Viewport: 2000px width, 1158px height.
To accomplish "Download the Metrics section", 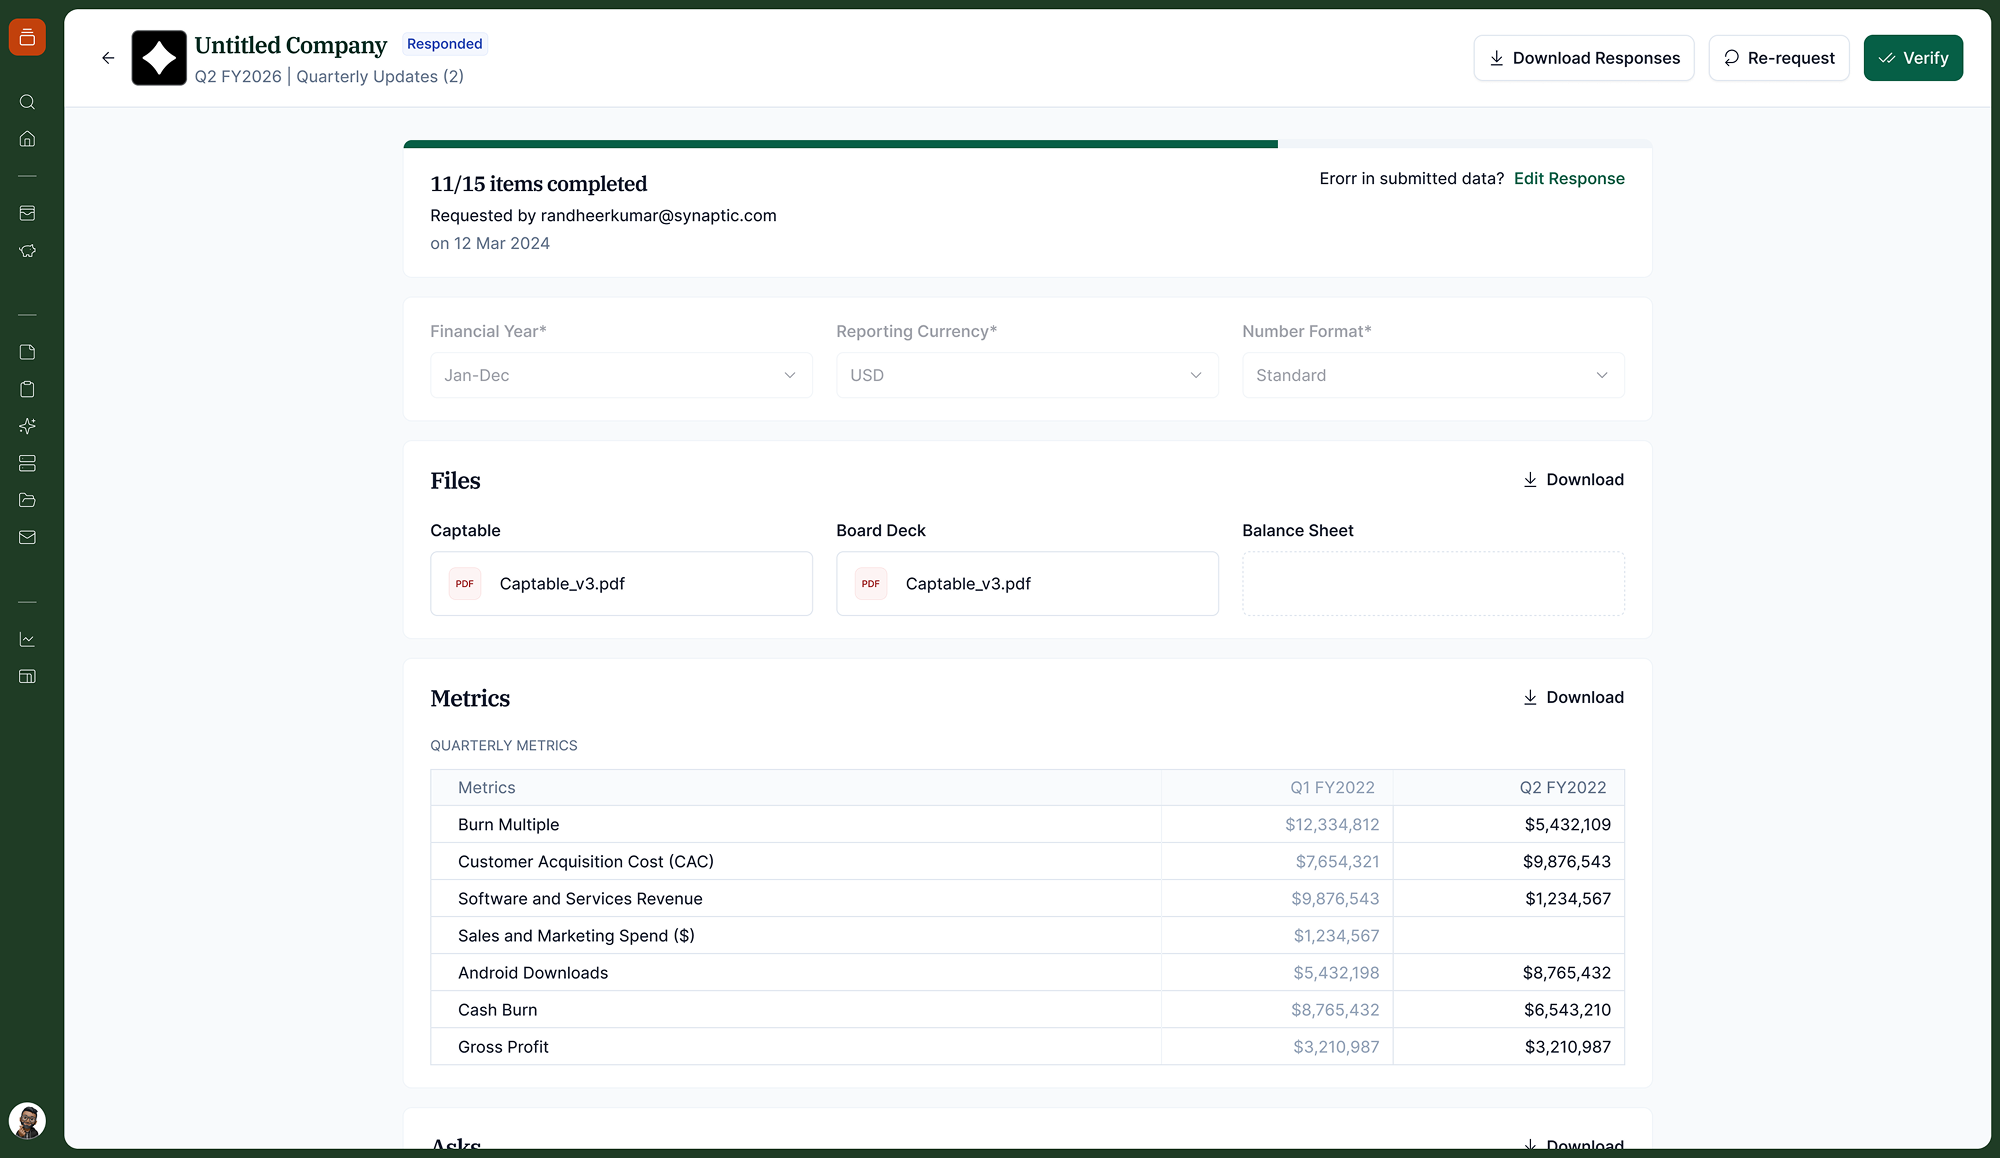I will (x=1573, y=698).
